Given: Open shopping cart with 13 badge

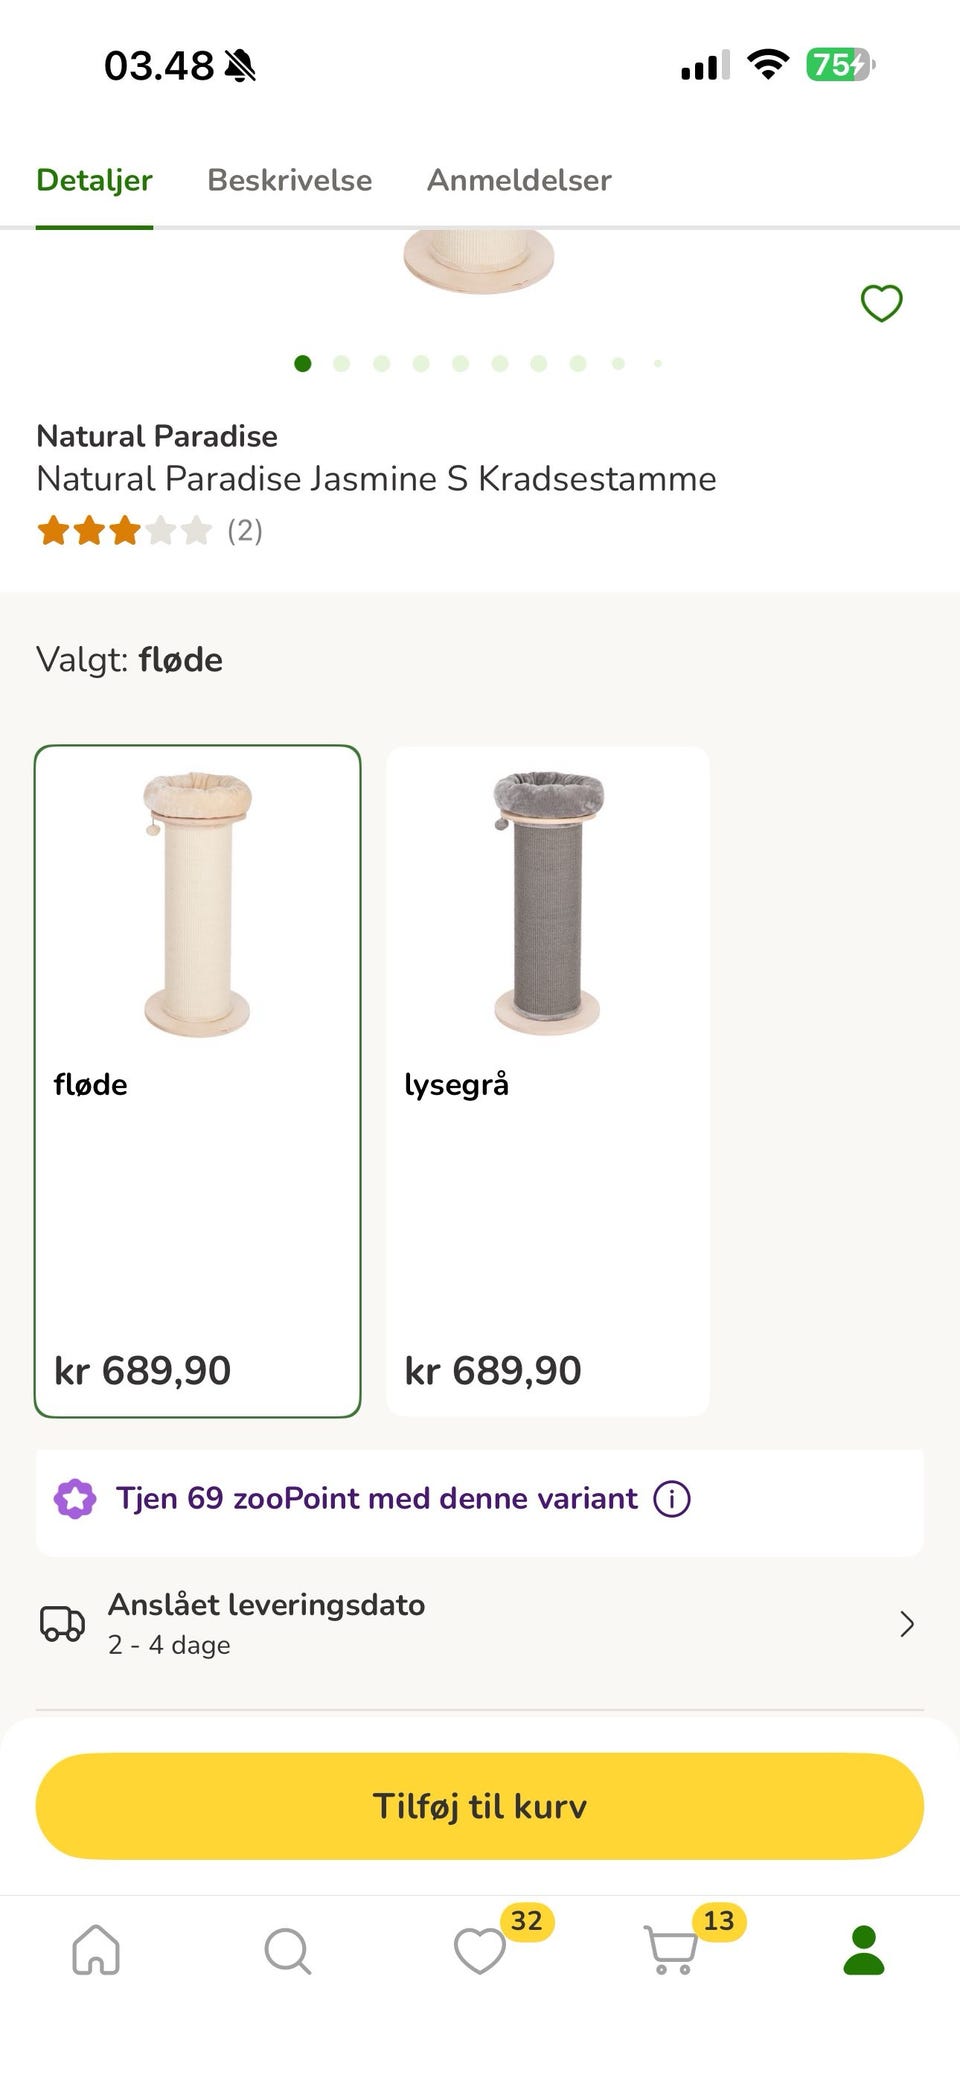Looking at the screenshot, I should pyautogui.click(x=671, y=1950).
